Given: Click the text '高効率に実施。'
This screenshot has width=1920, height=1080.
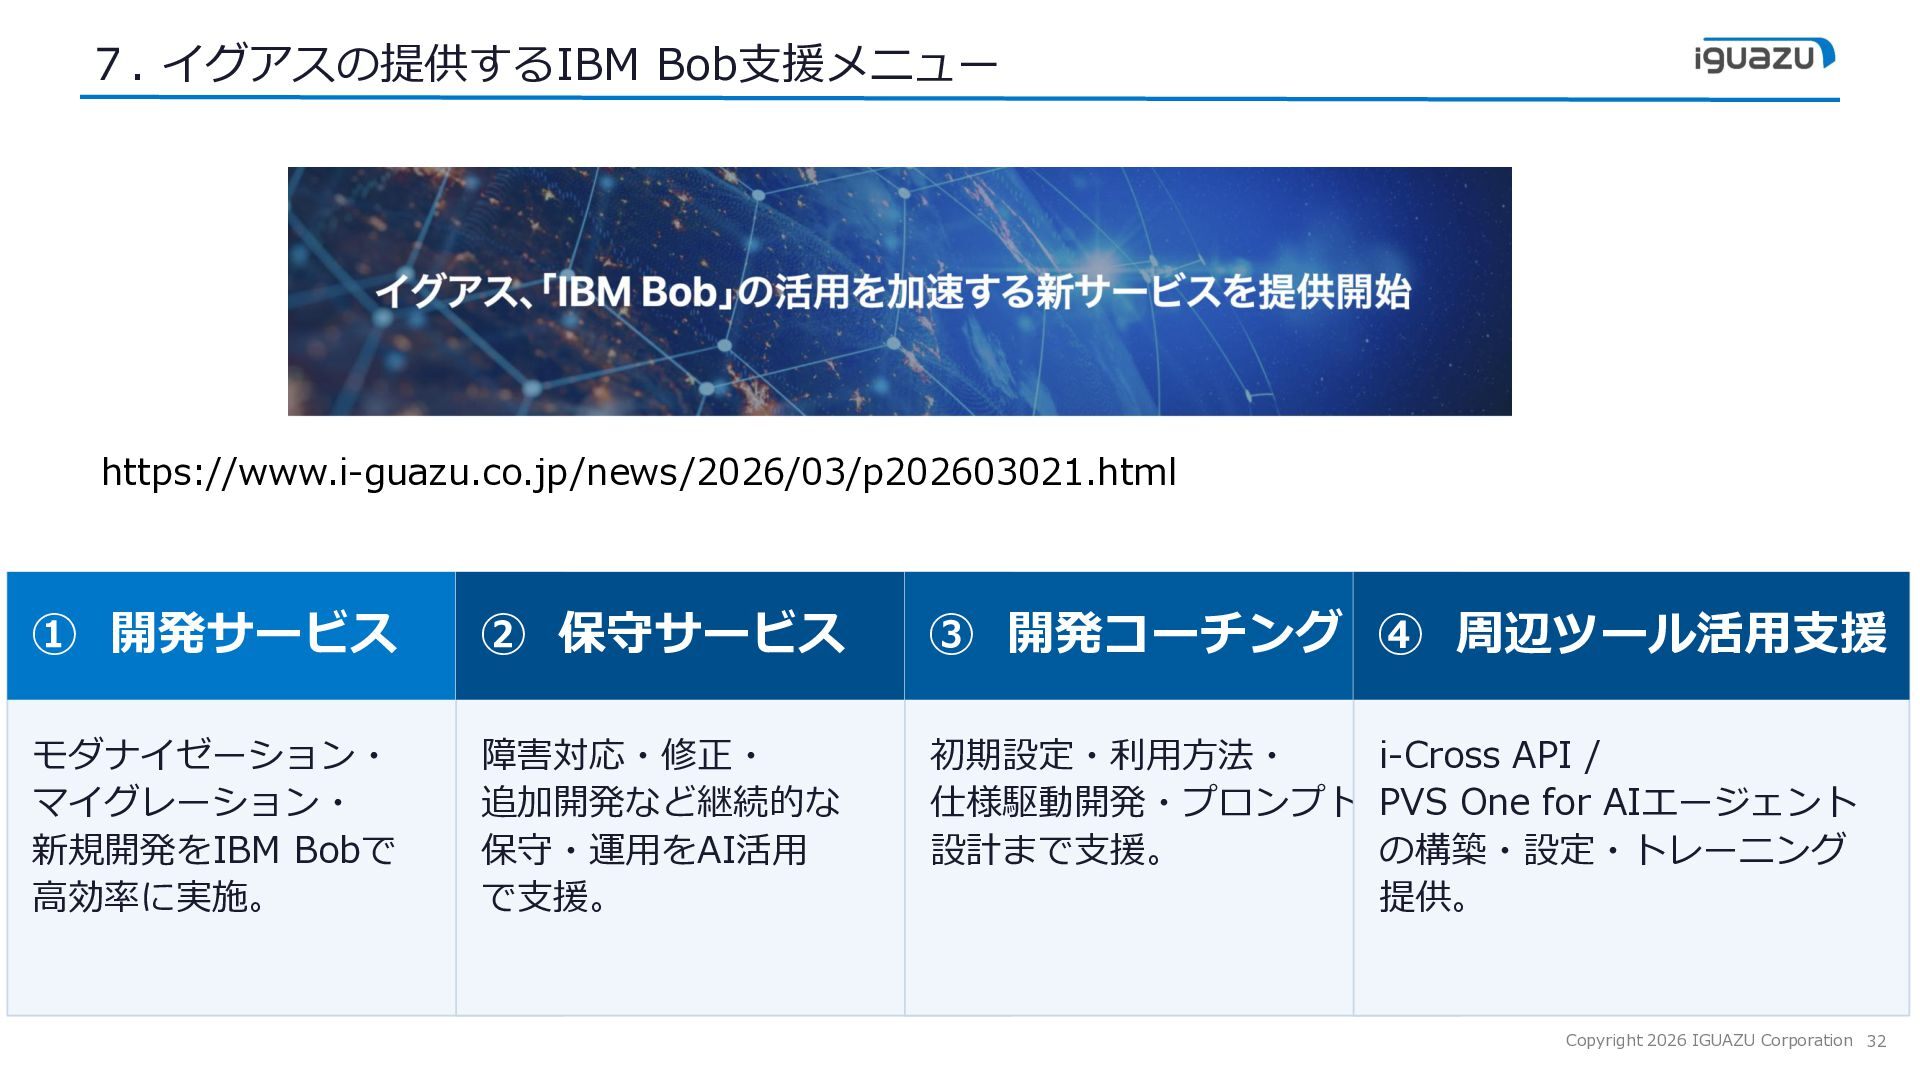Looking at the screenshot, I should [x=150, y=897].
